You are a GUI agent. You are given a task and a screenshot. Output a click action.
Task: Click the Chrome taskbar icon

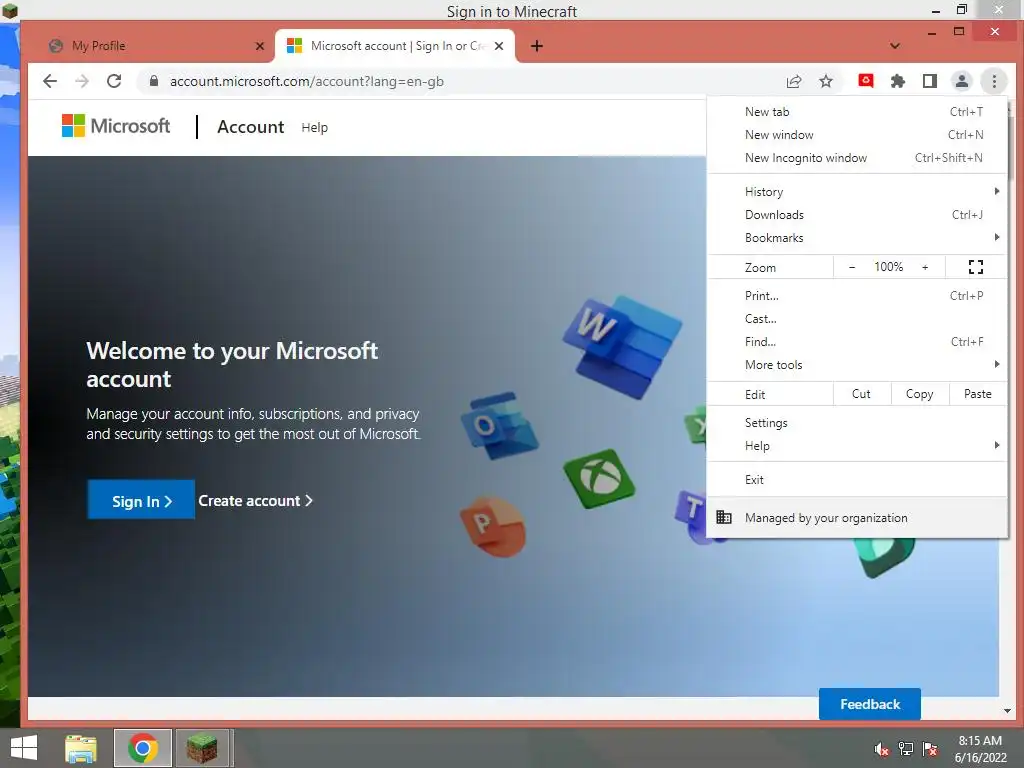(x=143, y=748)
